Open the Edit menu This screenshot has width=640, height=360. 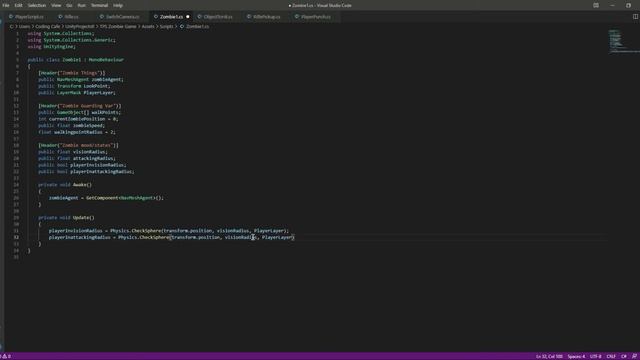[x=18, y=5]
